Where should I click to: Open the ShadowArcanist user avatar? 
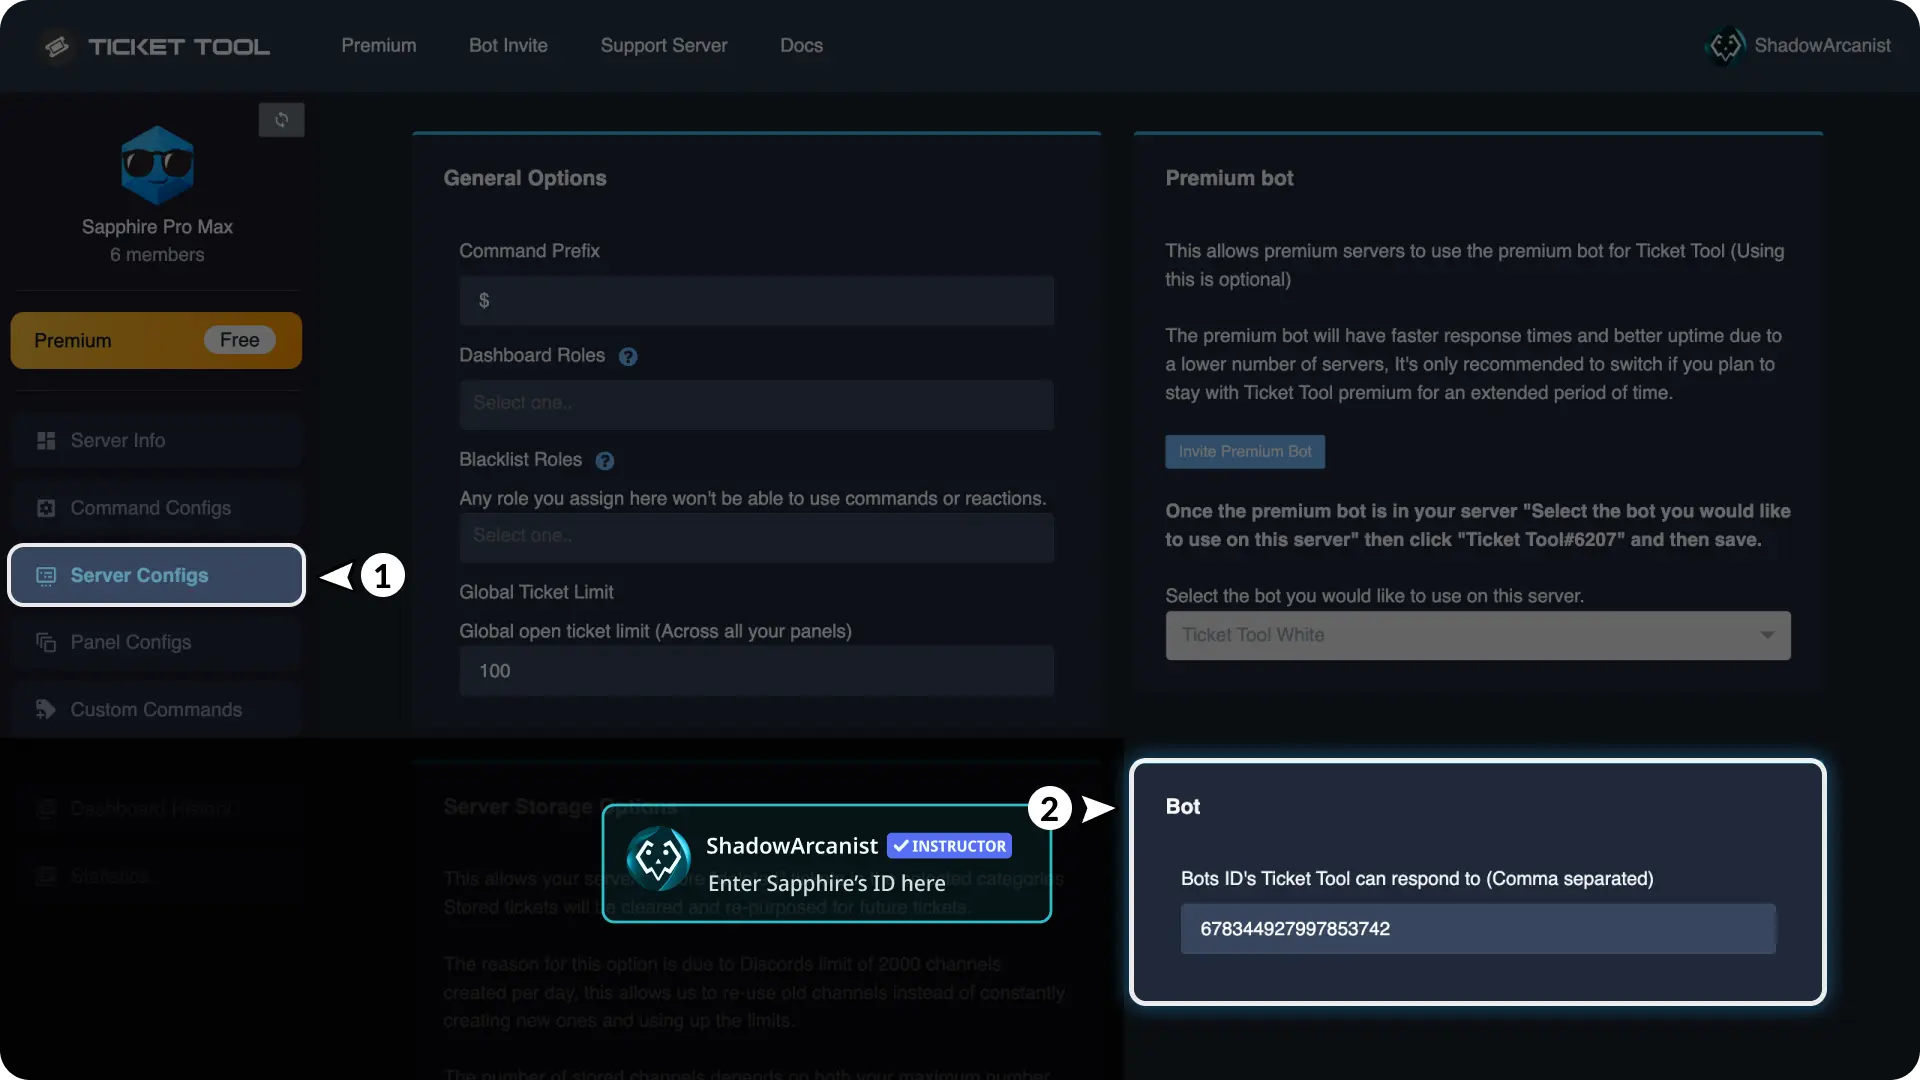click(1725, 46)
